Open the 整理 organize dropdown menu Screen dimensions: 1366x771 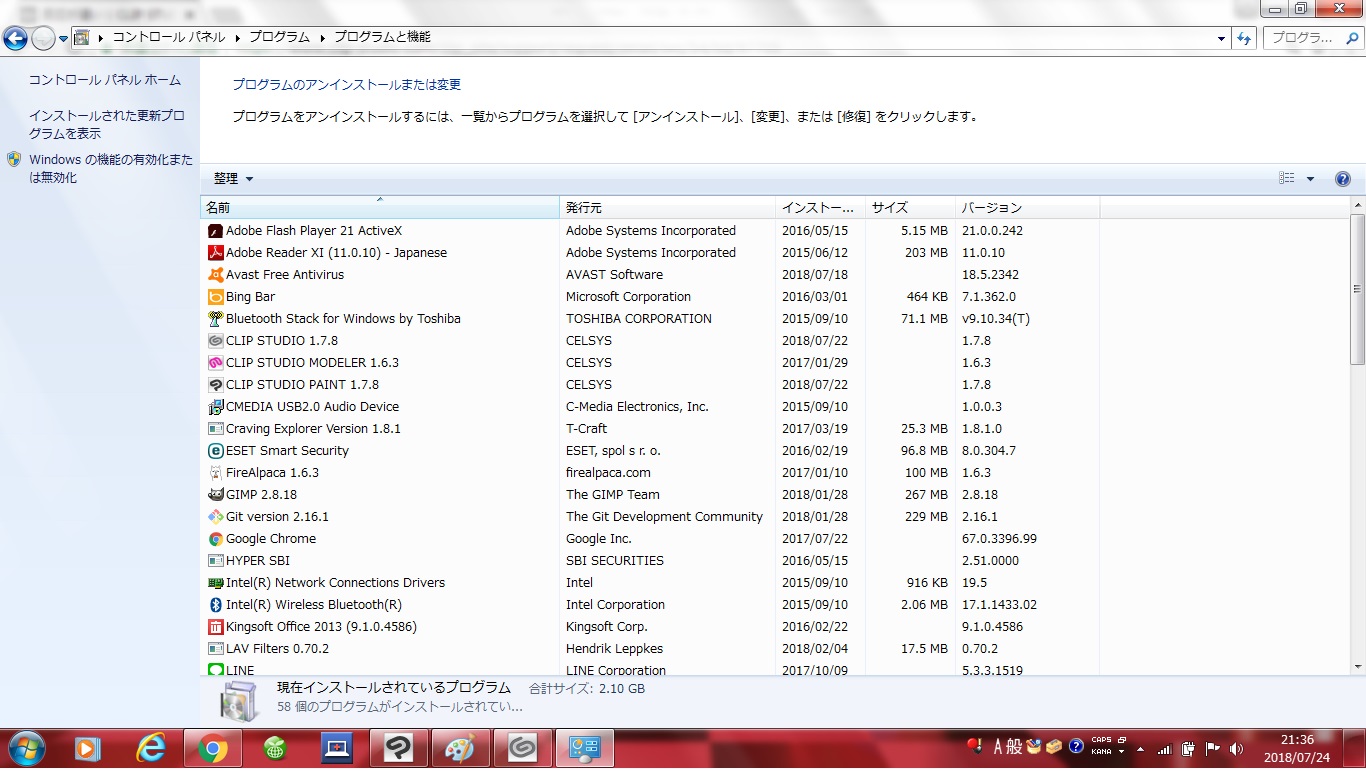(233, 179)
